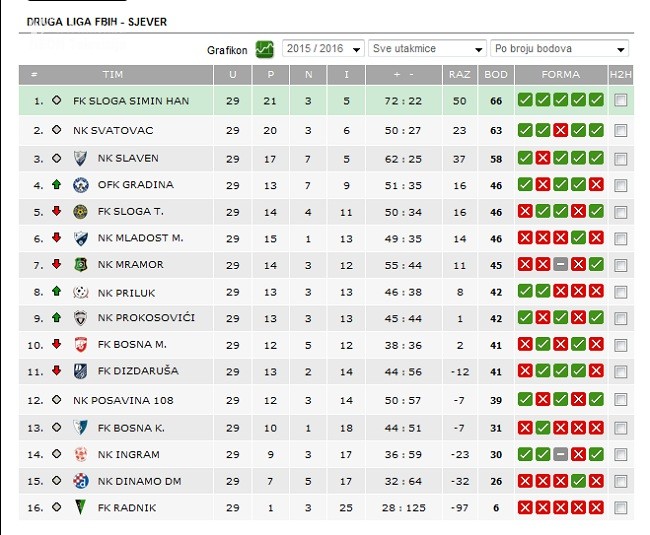The height and width of the screenshot is (535, 650).
Task: Click the FK Radnik club crest
Action: point(81,508)
